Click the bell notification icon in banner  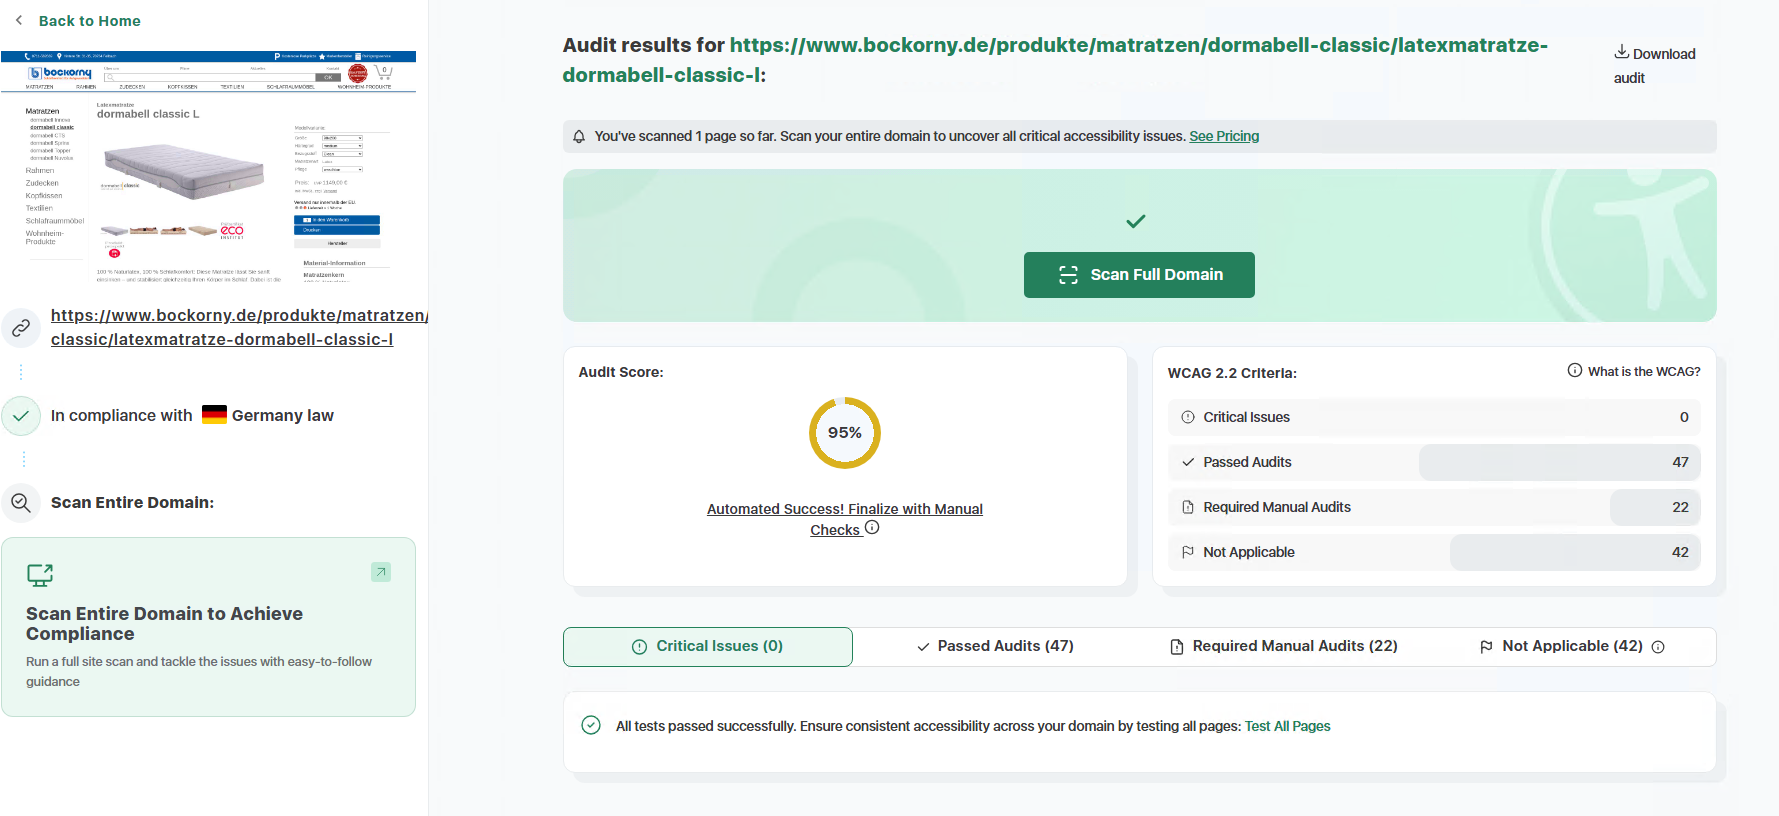pyautogui.click(x=579, y=136)
